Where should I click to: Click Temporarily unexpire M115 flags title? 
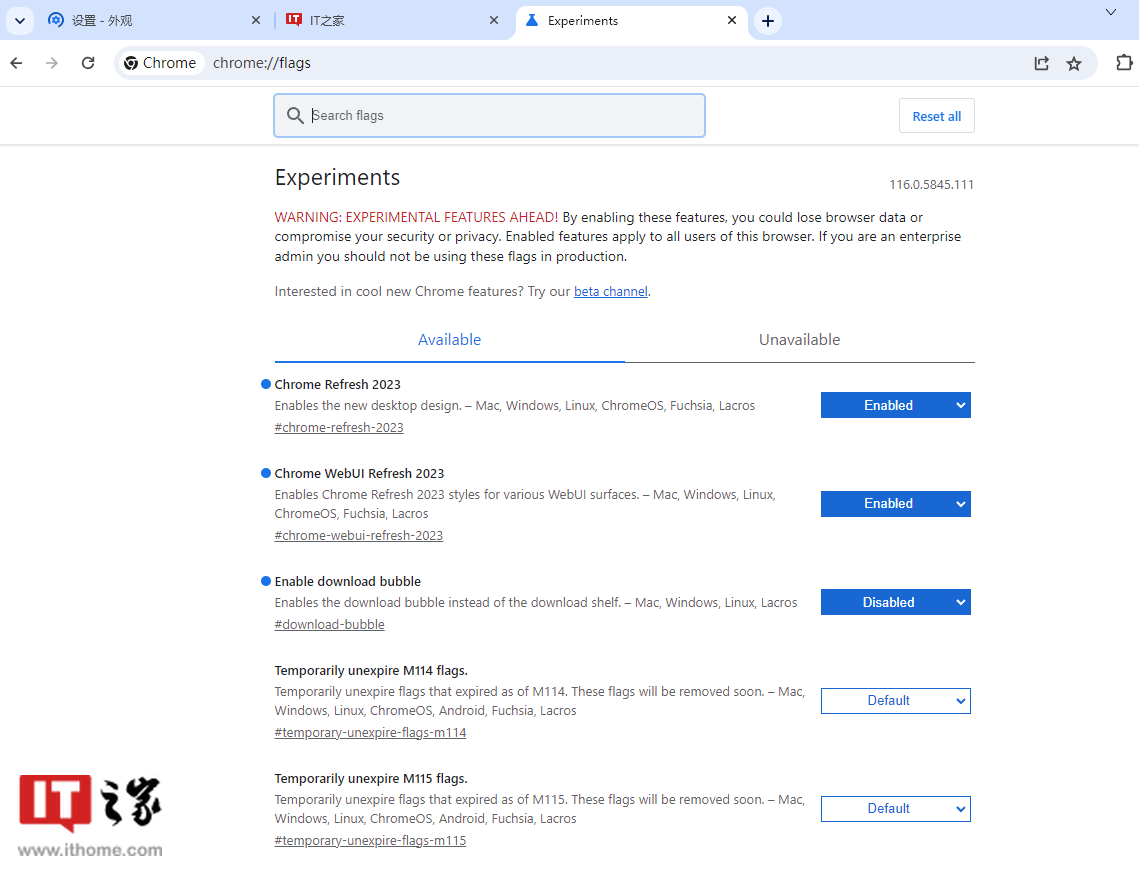(370, 779)
